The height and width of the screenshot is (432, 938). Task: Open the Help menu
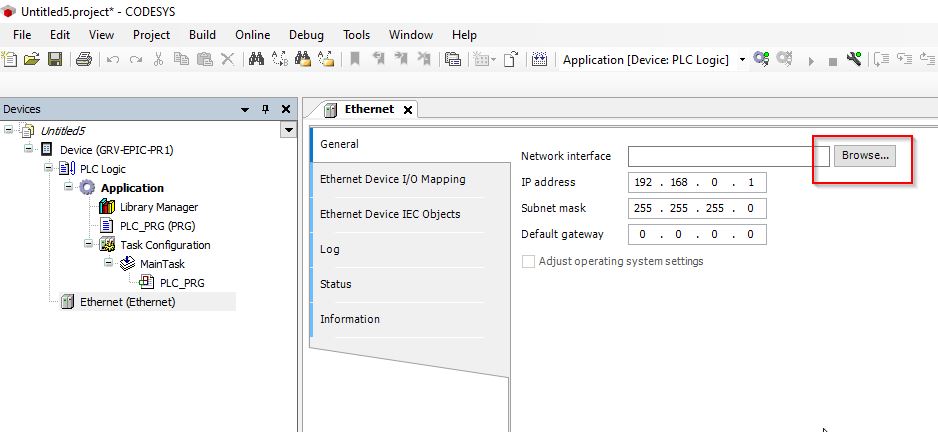[x=464, y=35]
